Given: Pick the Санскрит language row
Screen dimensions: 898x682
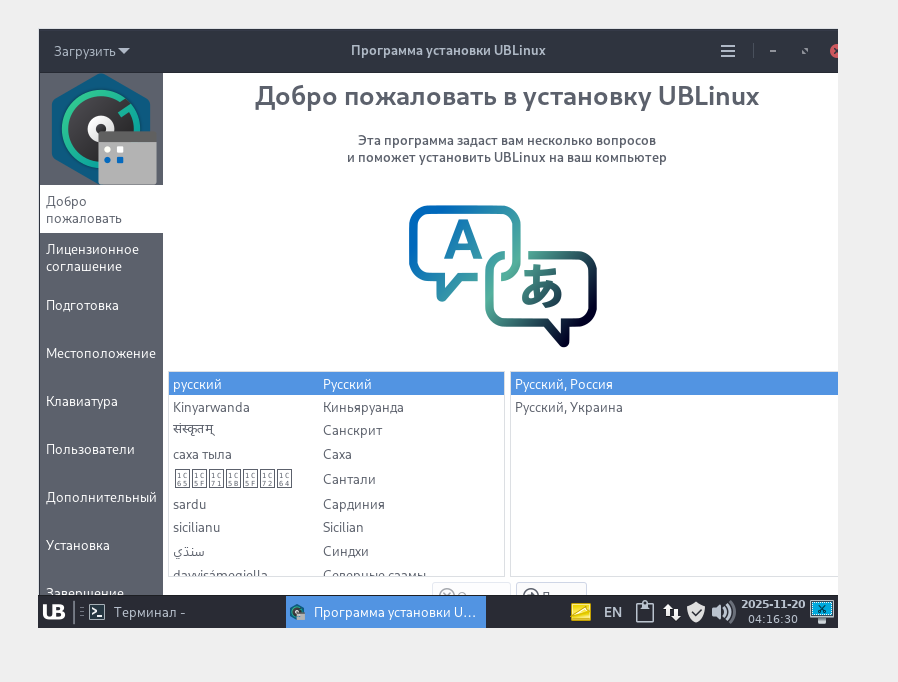Looking at the screenshot, I should tap(336, 430).
